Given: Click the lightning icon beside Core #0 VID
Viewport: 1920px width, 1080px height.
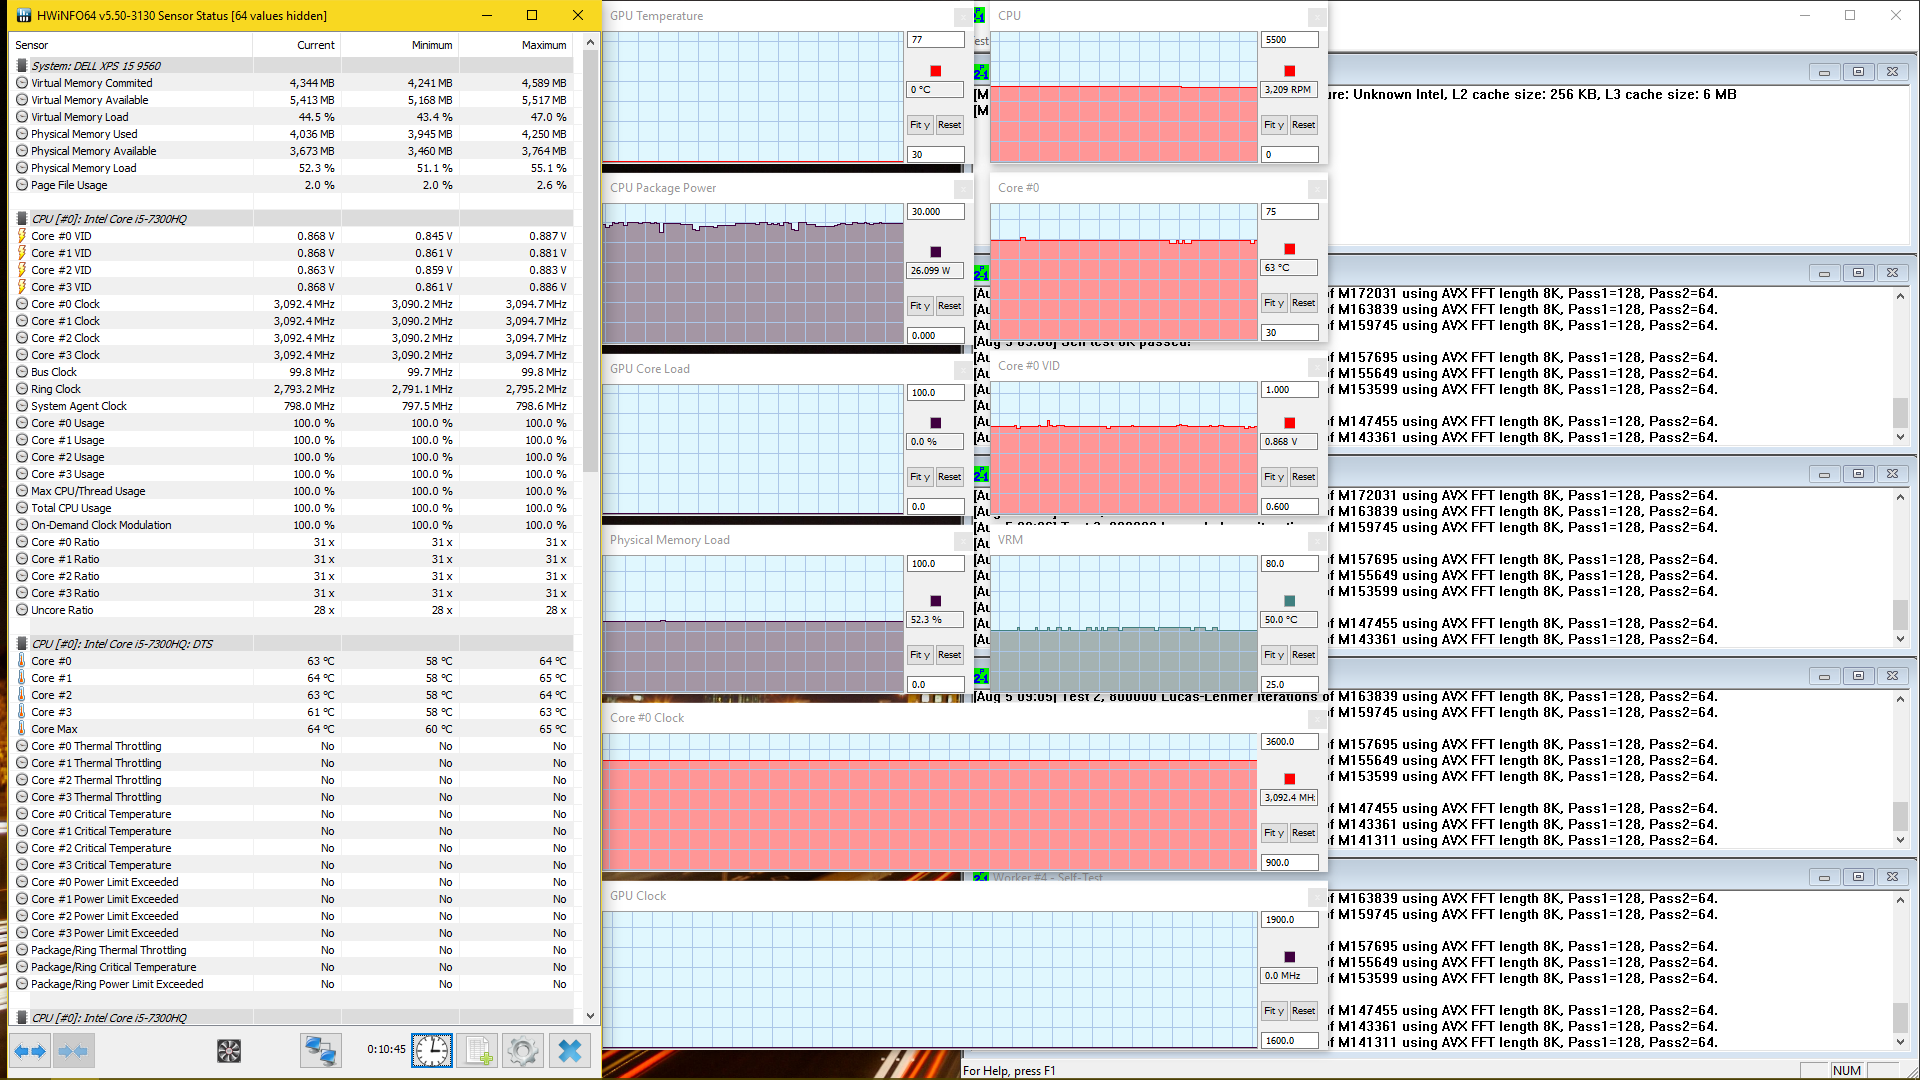Looking at the screenshot, I should point(22,236).
